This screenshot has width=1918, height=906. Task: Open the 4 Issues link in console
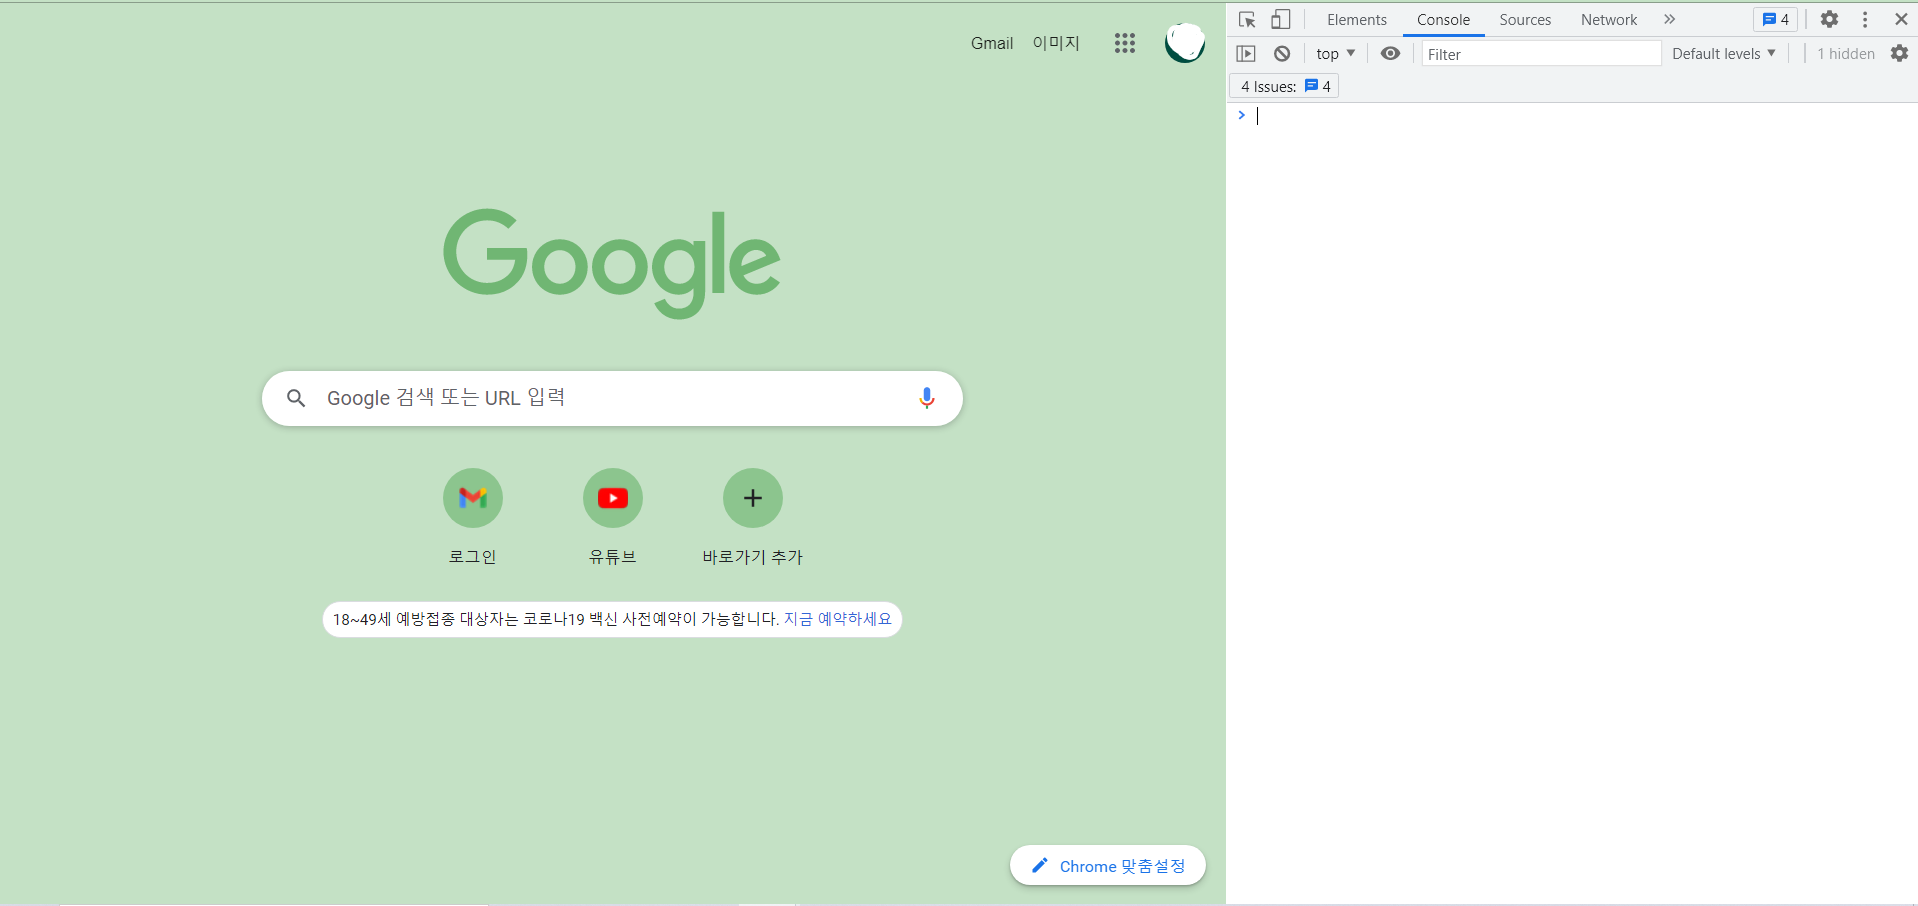coord(1284,87)
